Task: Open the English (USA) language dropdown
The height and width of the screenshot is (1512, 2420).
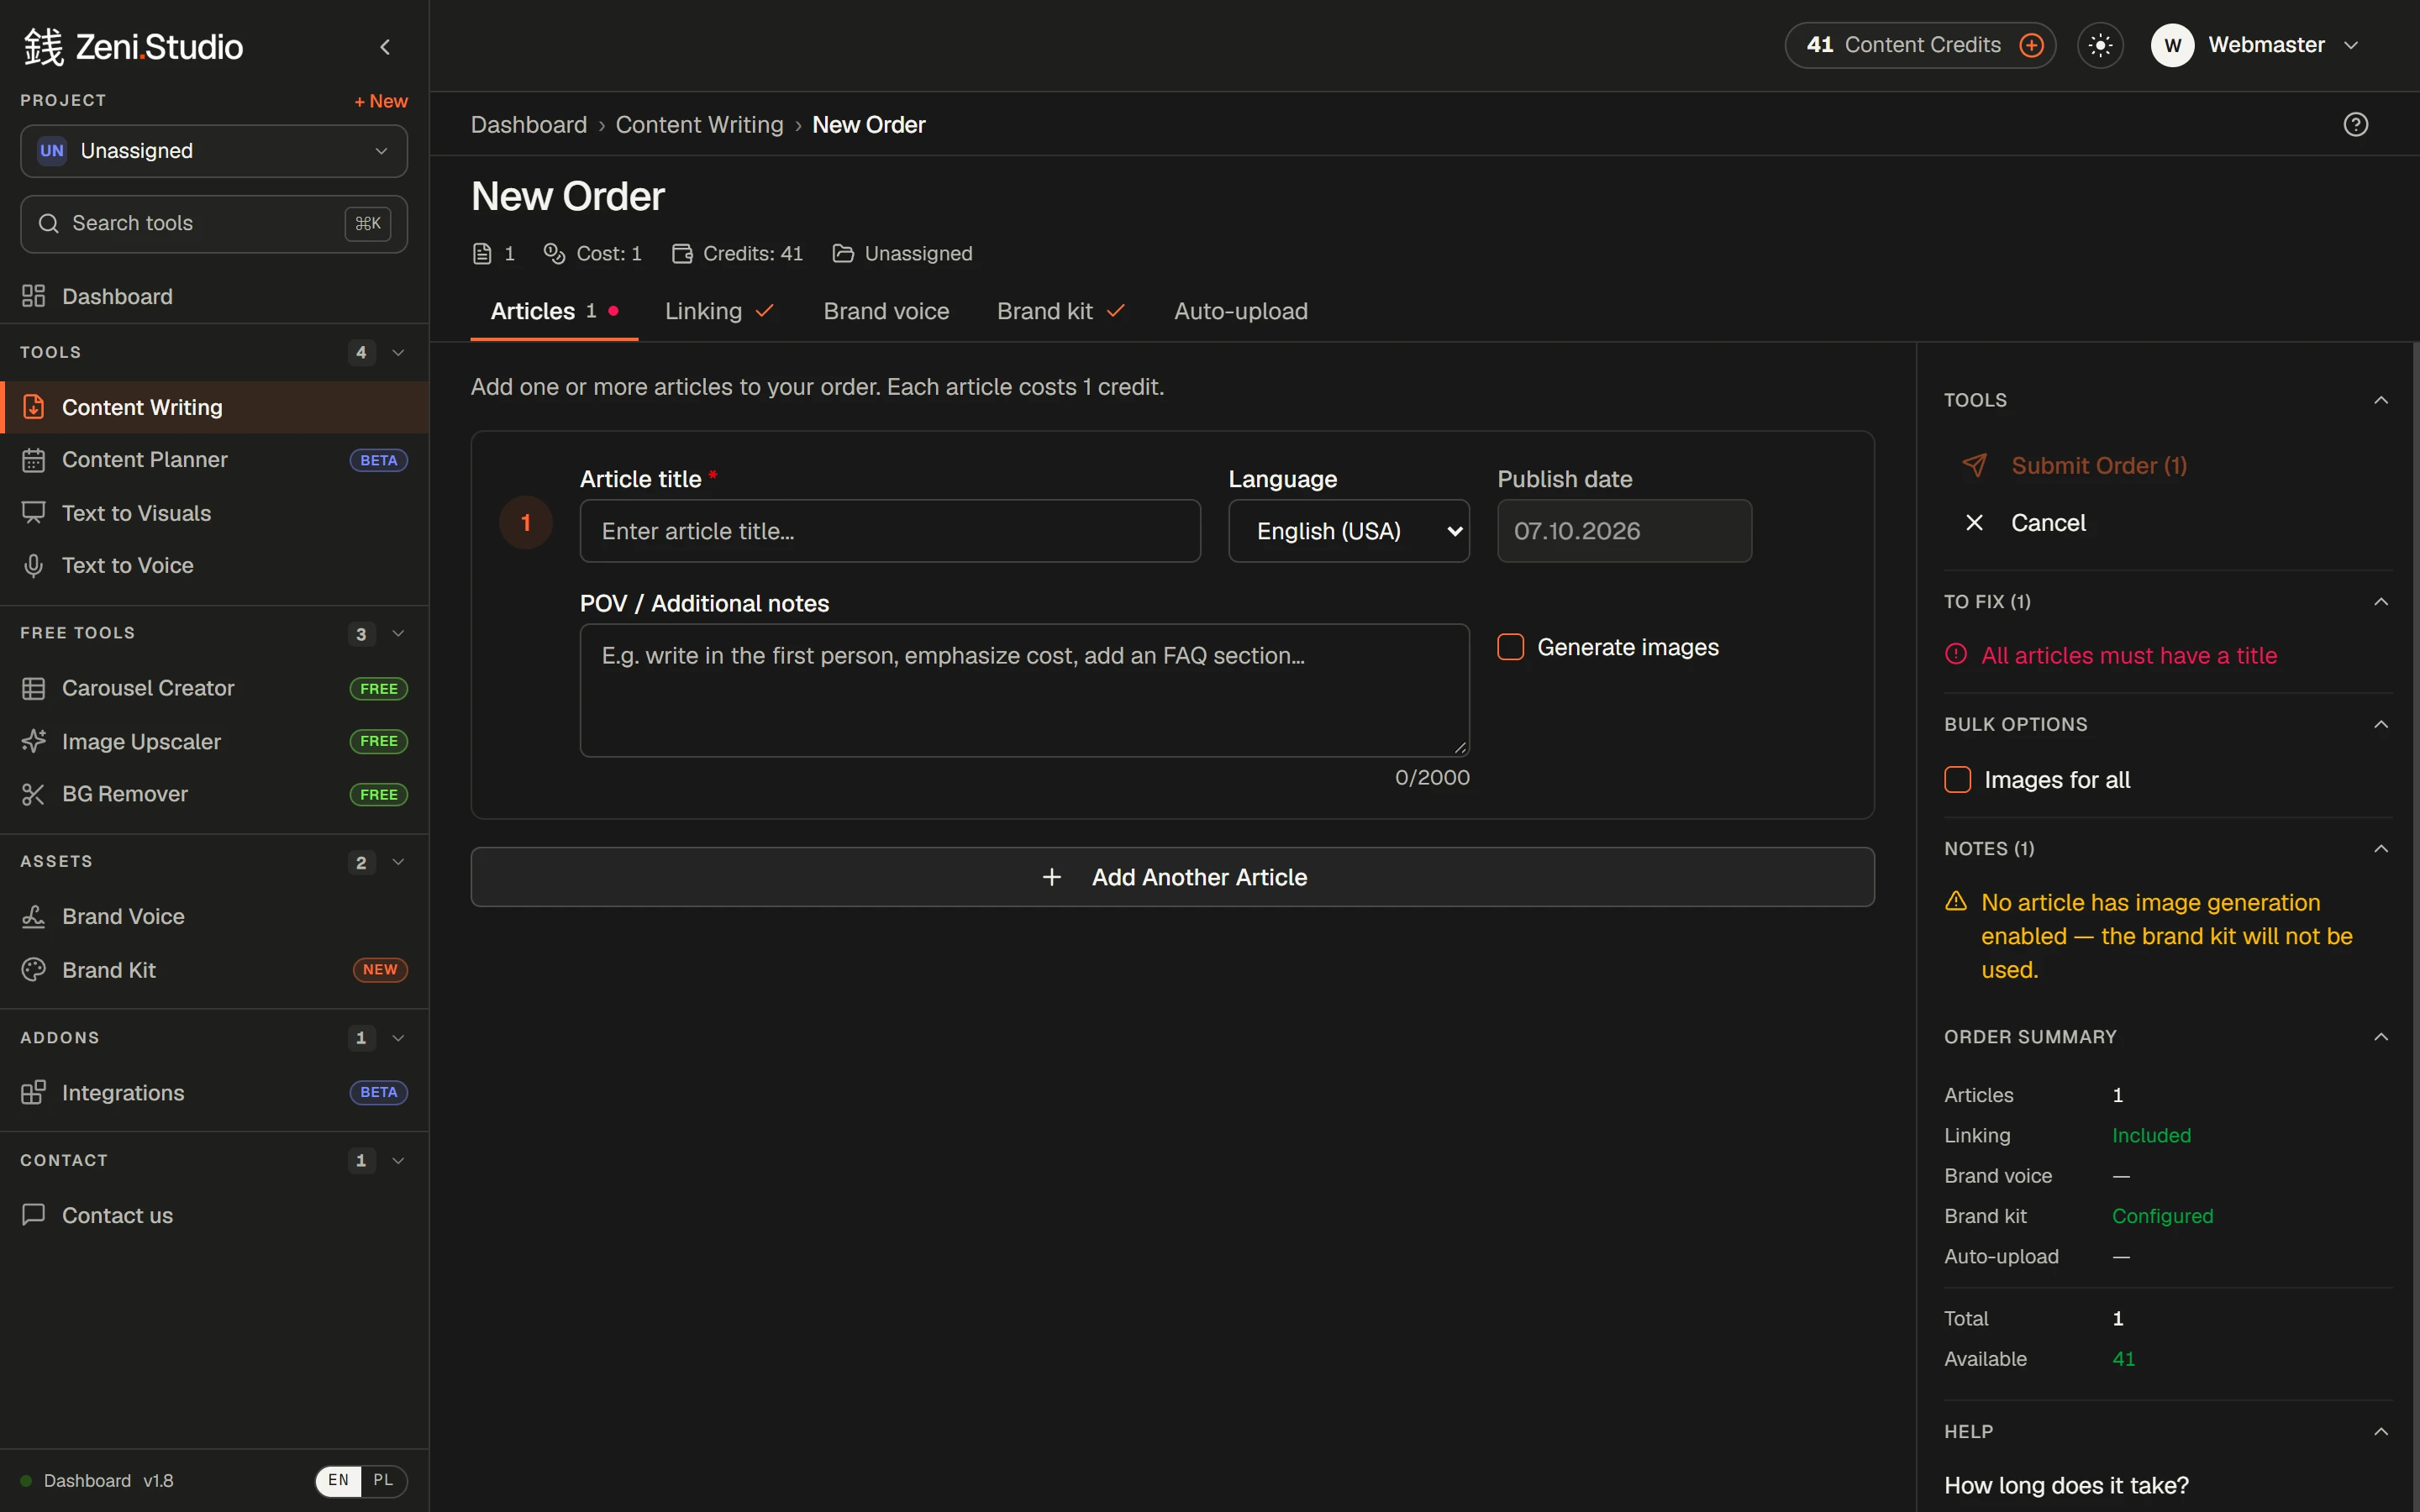Action: (1349, 531)
